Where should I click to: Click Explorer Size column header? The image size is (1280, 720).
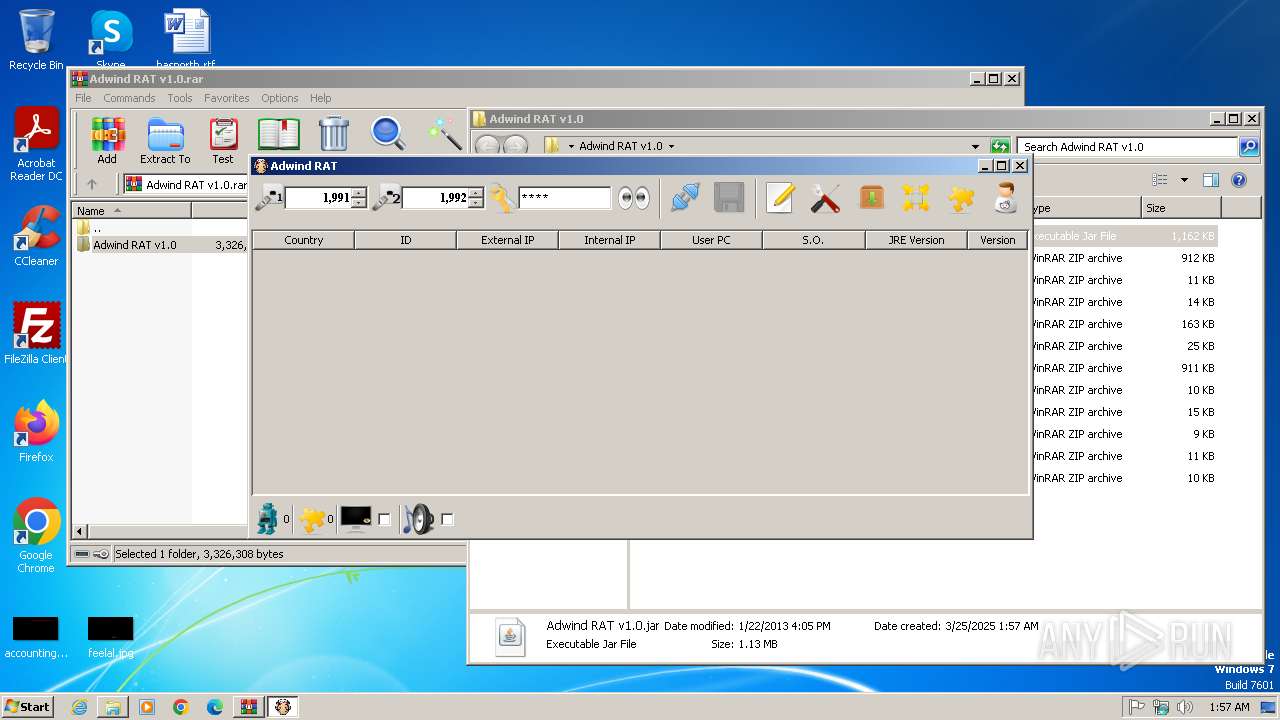pos(1181,208)
